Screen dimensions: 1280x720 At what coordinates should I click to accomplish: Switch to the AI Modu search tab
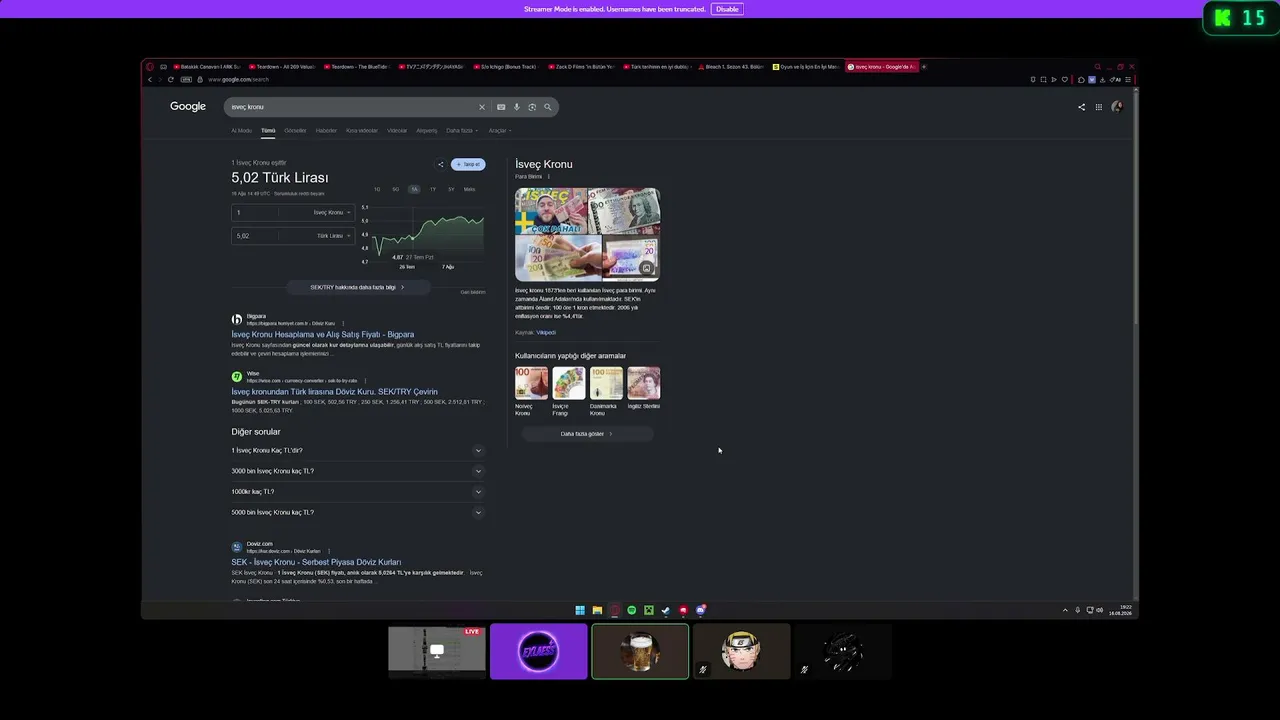click(242, 130)
